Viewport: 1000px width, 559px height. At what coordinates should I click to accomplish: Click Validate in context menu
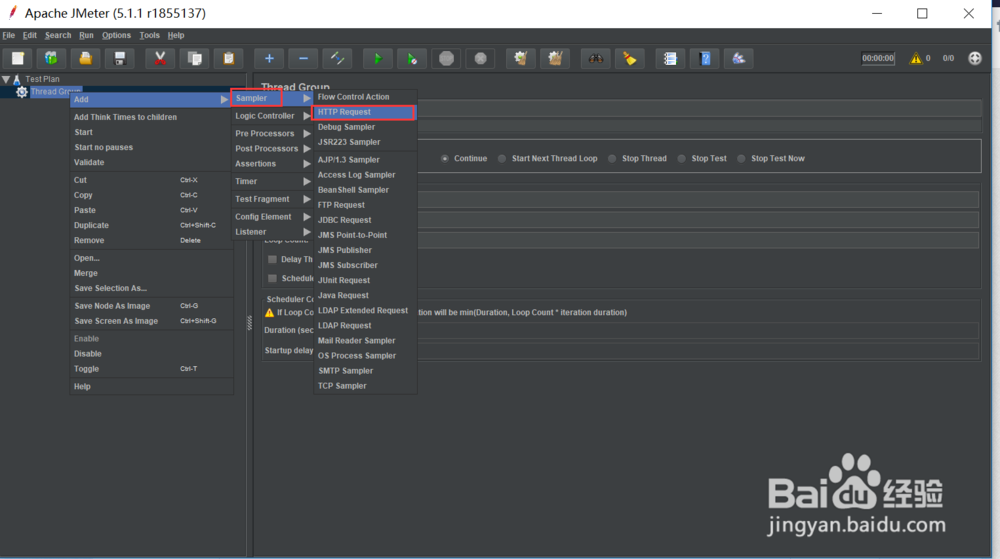150,163
